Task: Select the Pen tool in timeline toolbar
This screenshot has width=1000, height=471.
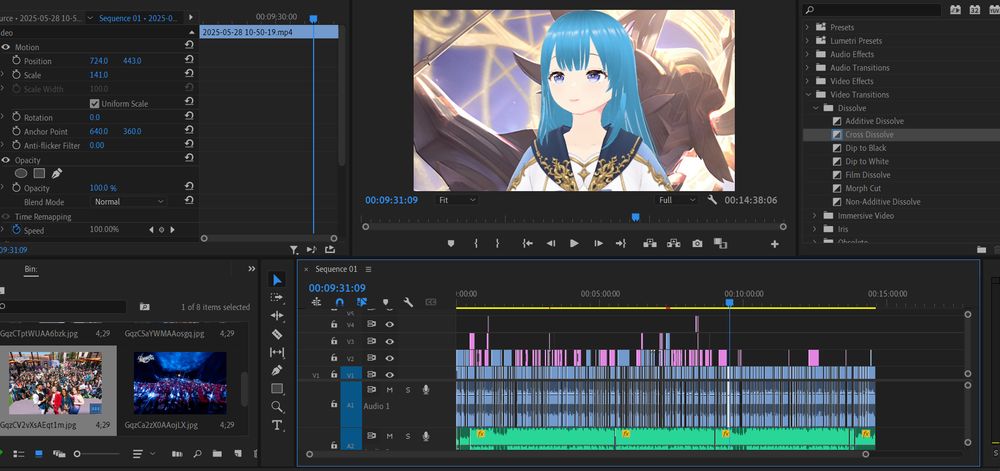Action: (277, 370)
